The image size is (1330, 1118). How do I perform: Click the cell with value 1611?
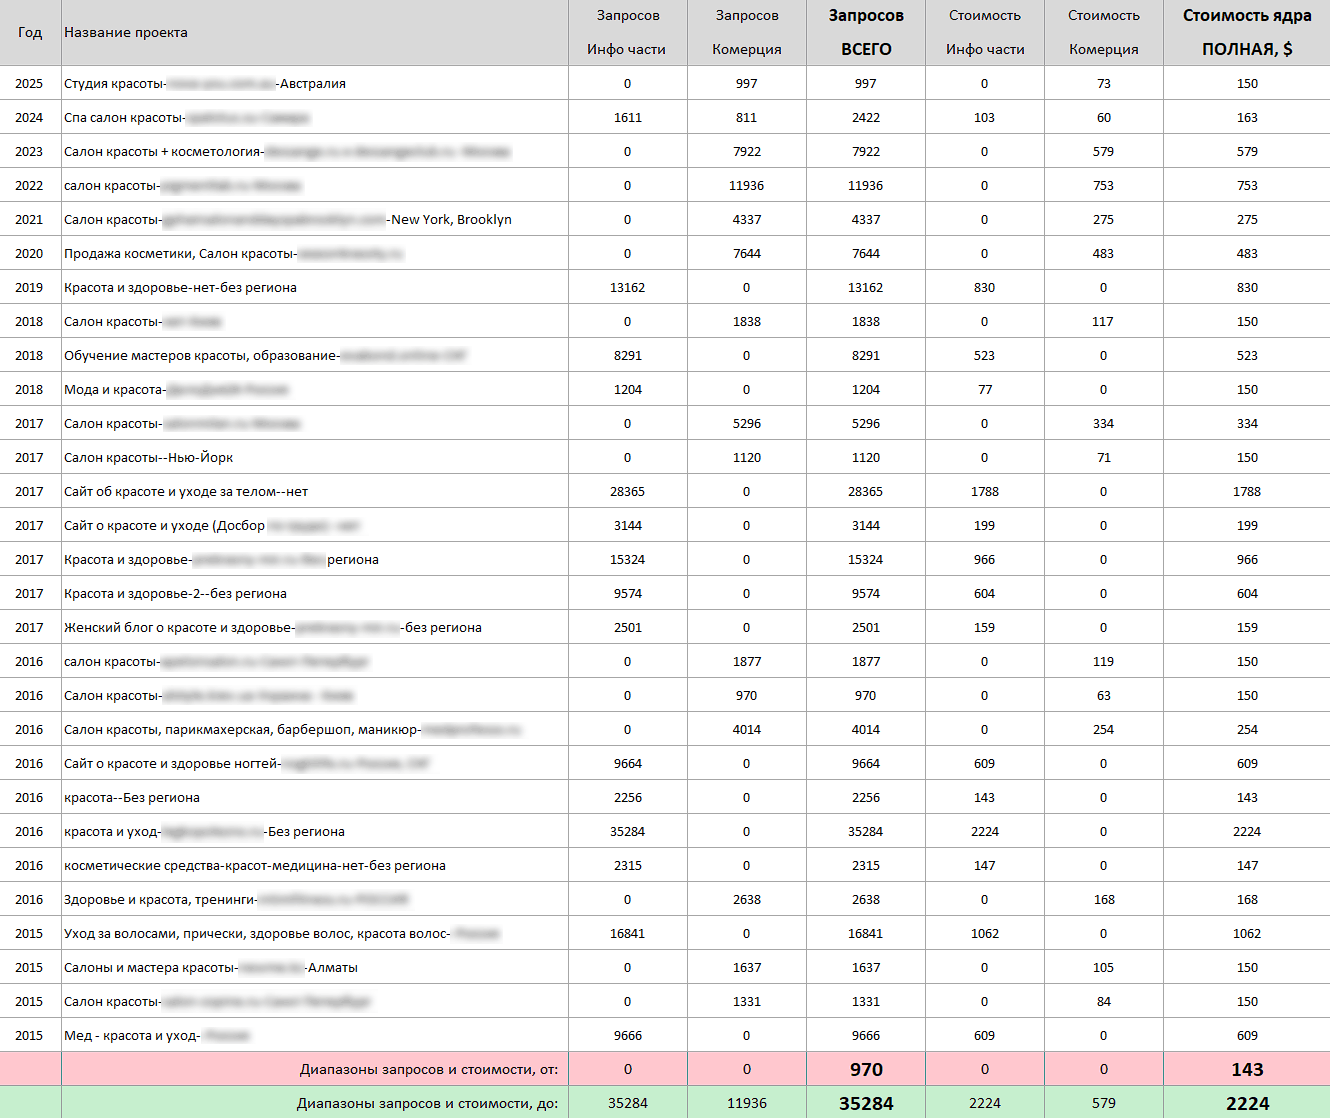[627, 118]
